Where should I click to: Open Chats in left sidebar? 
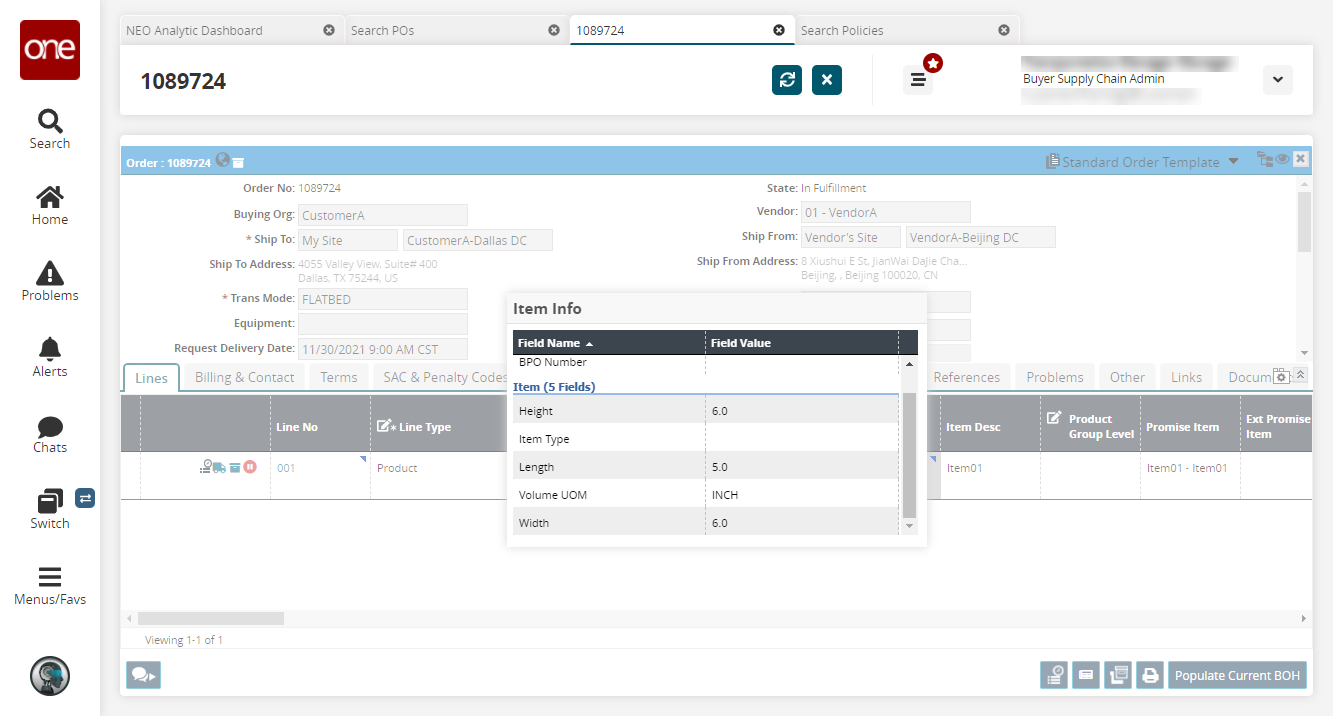[49, 433]
